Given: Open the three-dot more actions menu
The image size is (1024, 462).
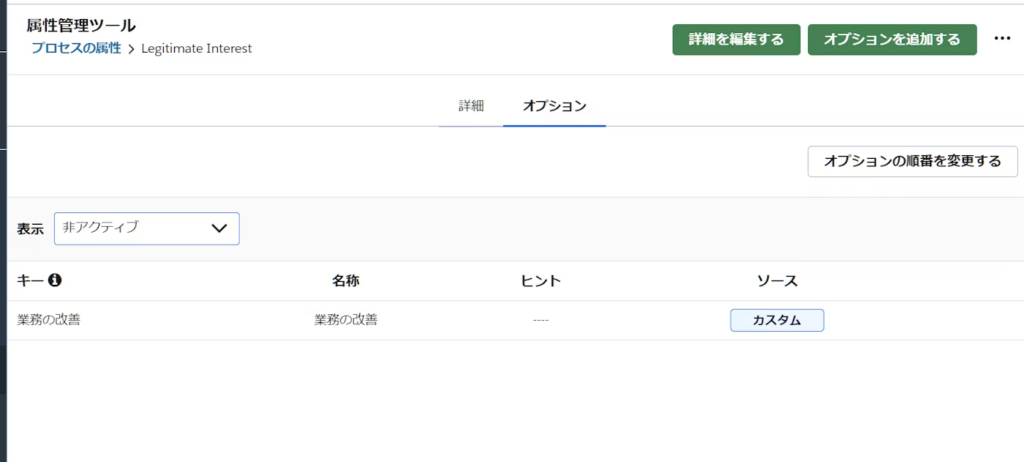Looking at the screenshot, I should click(1002, 39).
